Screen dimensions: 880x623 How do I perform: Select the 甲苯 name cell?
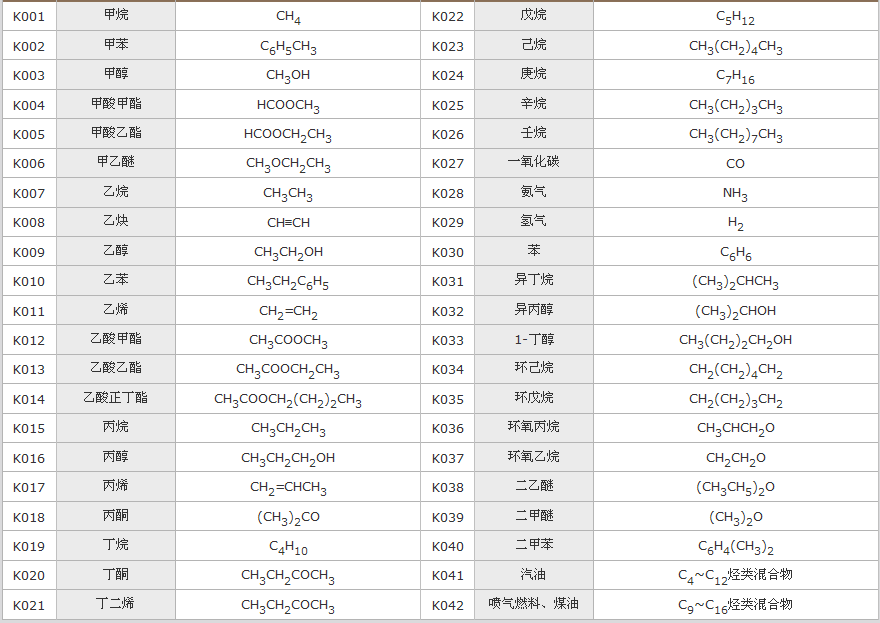click(x=116, y=46)
